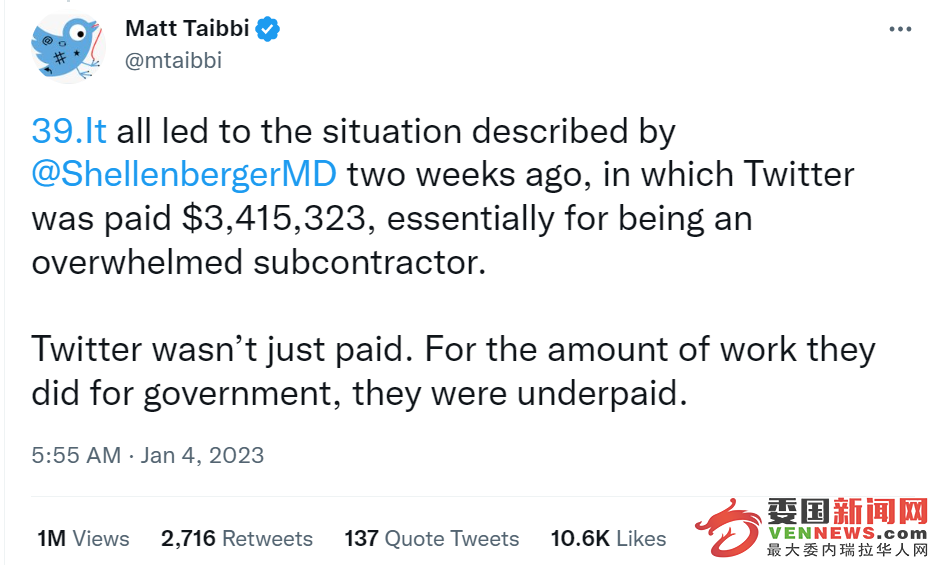Viewport: 935px width, 565px height.
Task: Follow the 39.It link in tweet
Action: coord(69,131)
